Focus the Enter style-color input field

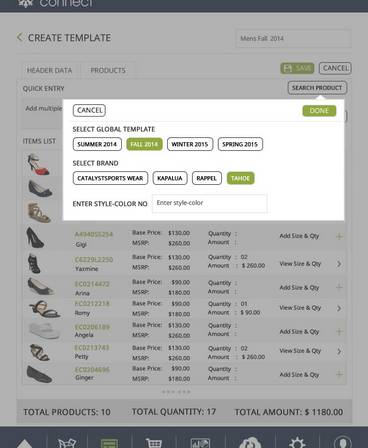coord(210,203)
